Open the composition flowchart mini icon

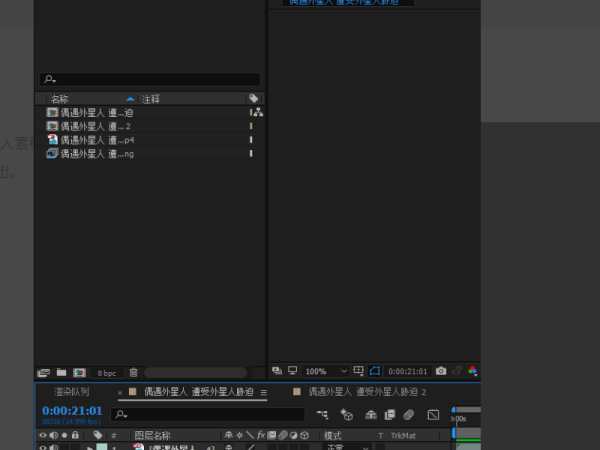(x=322, y=414)
